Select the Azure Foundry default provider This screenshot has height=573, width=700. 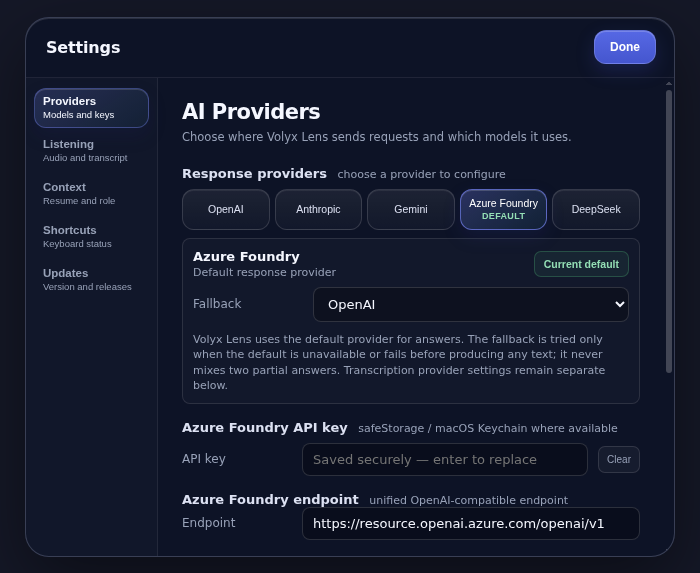click(x=503, y=209)
